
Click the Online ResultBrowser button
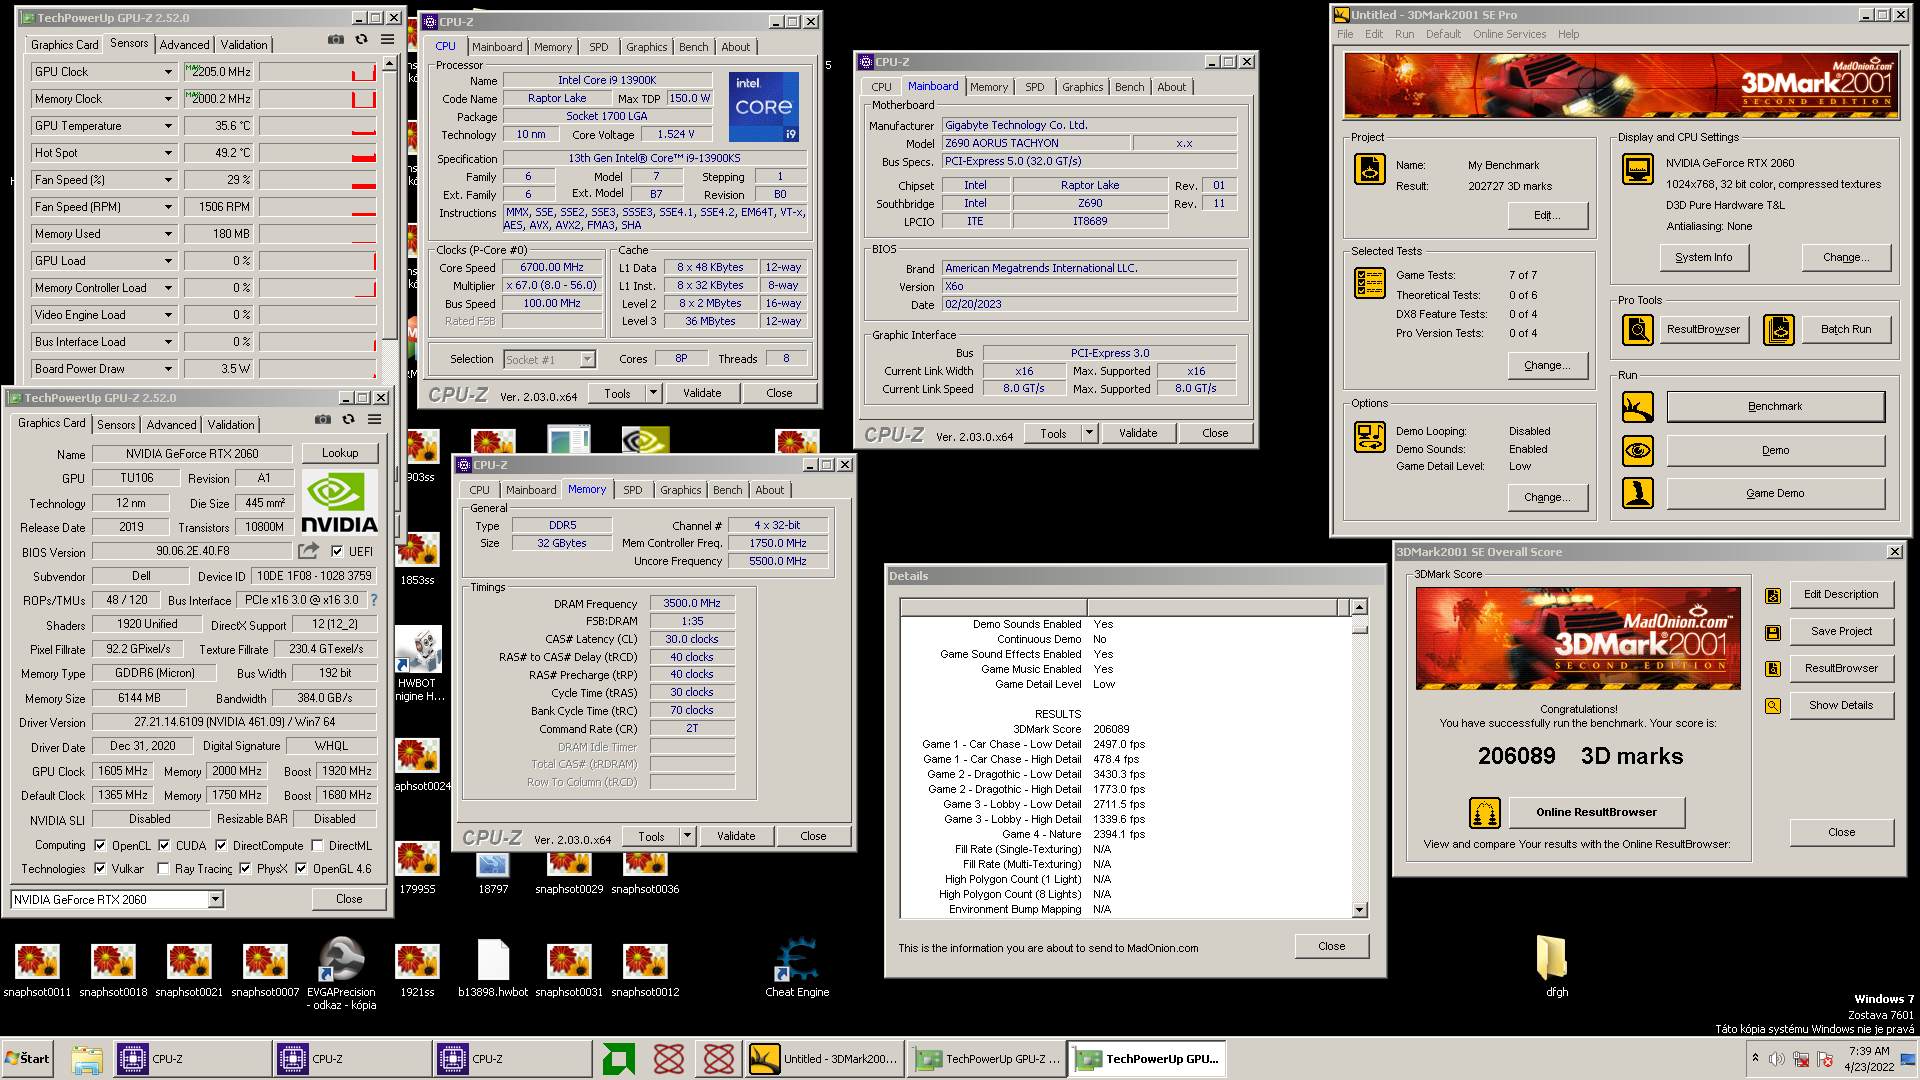point(1596,812)
